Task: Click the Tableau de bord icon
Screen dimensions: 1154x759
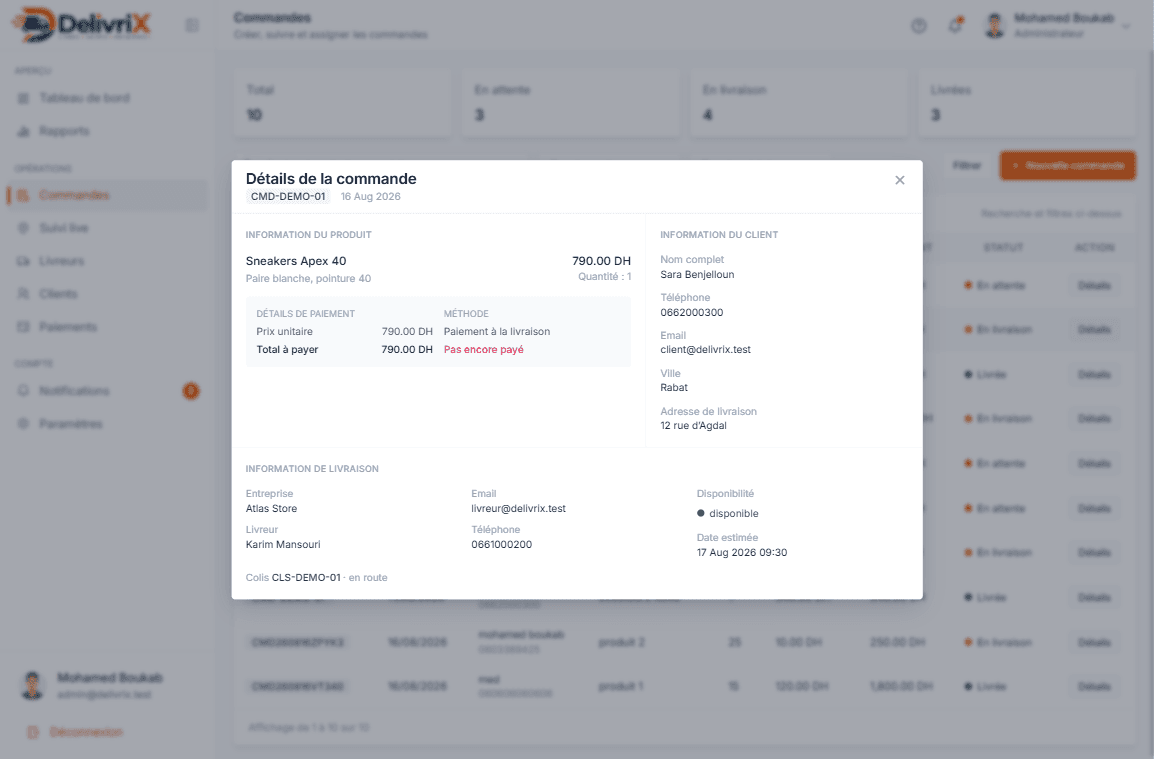Action: (x=24, y=98)
